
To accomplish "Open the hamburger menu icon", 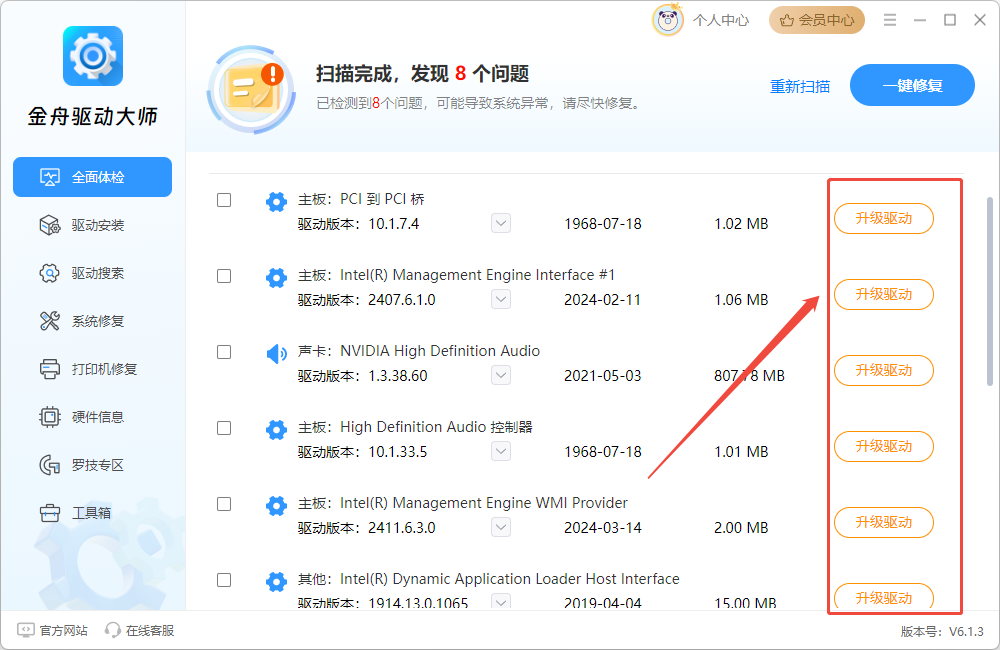I will point(890,20).
